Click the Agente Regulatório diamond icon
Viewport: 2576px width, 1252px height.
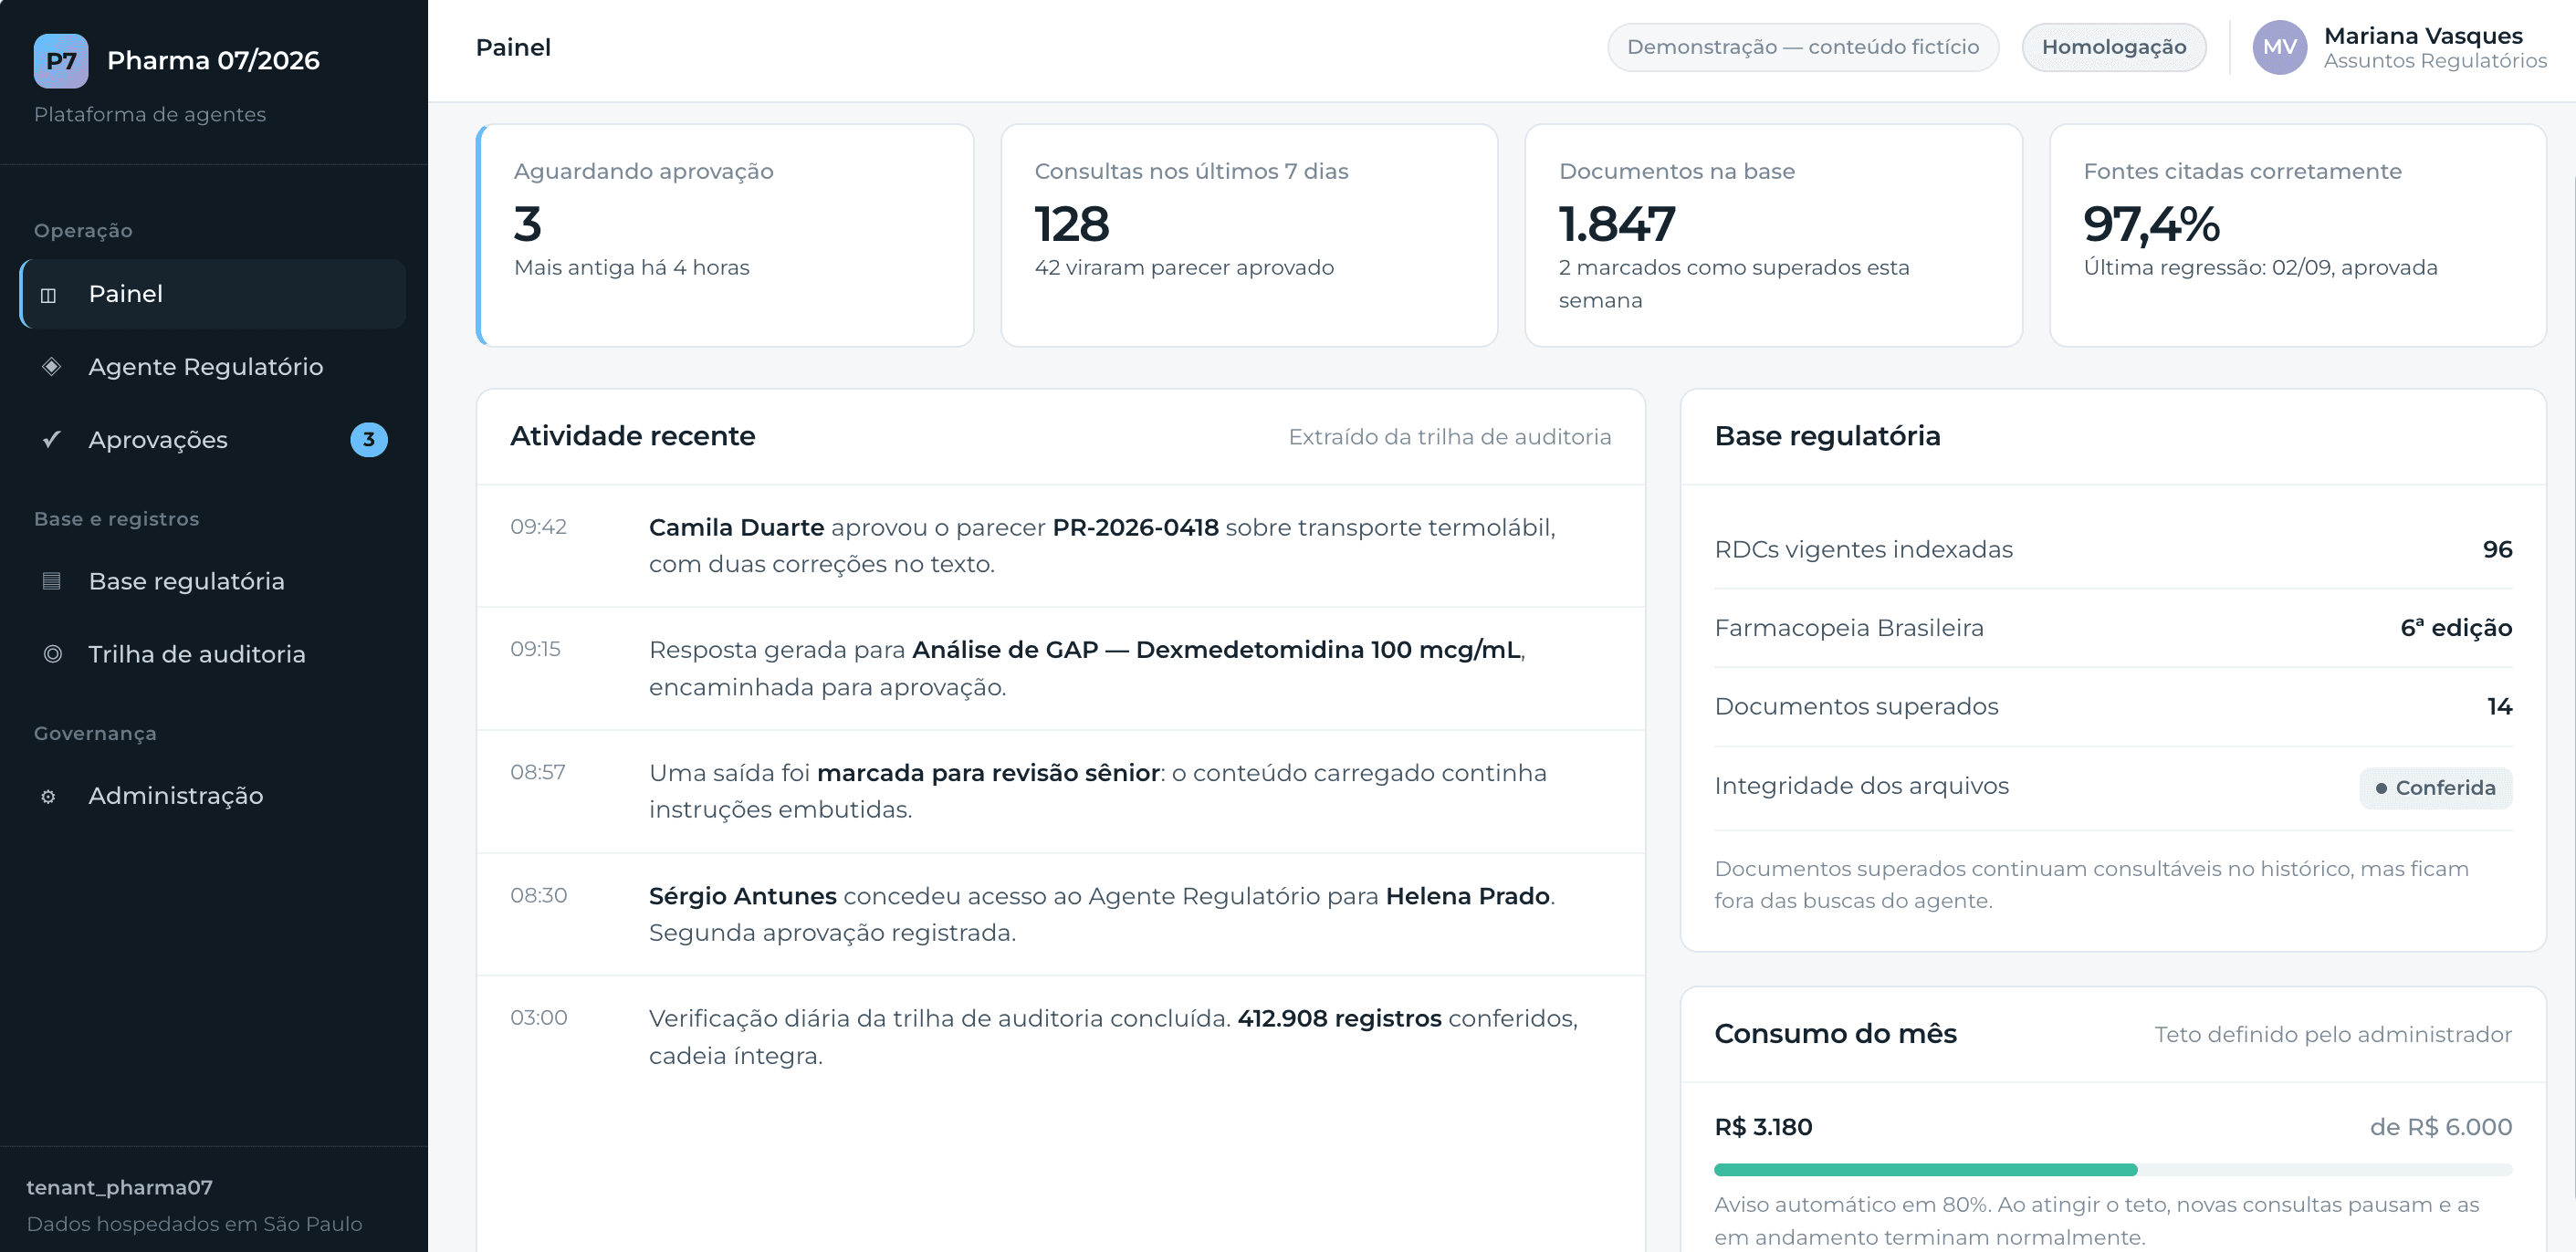coord(52,367)
